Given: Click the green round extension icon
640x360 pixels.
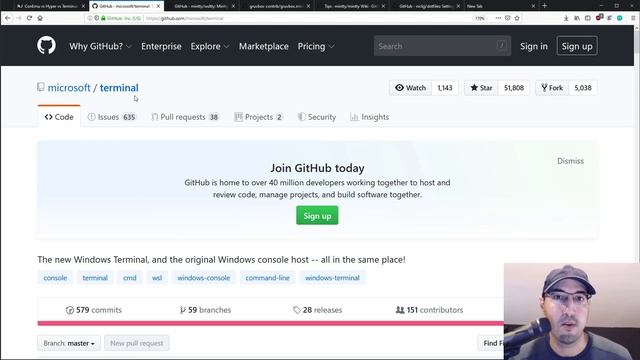Looking at the screenshot, I should pyautogui.click(x=620, y=18).
